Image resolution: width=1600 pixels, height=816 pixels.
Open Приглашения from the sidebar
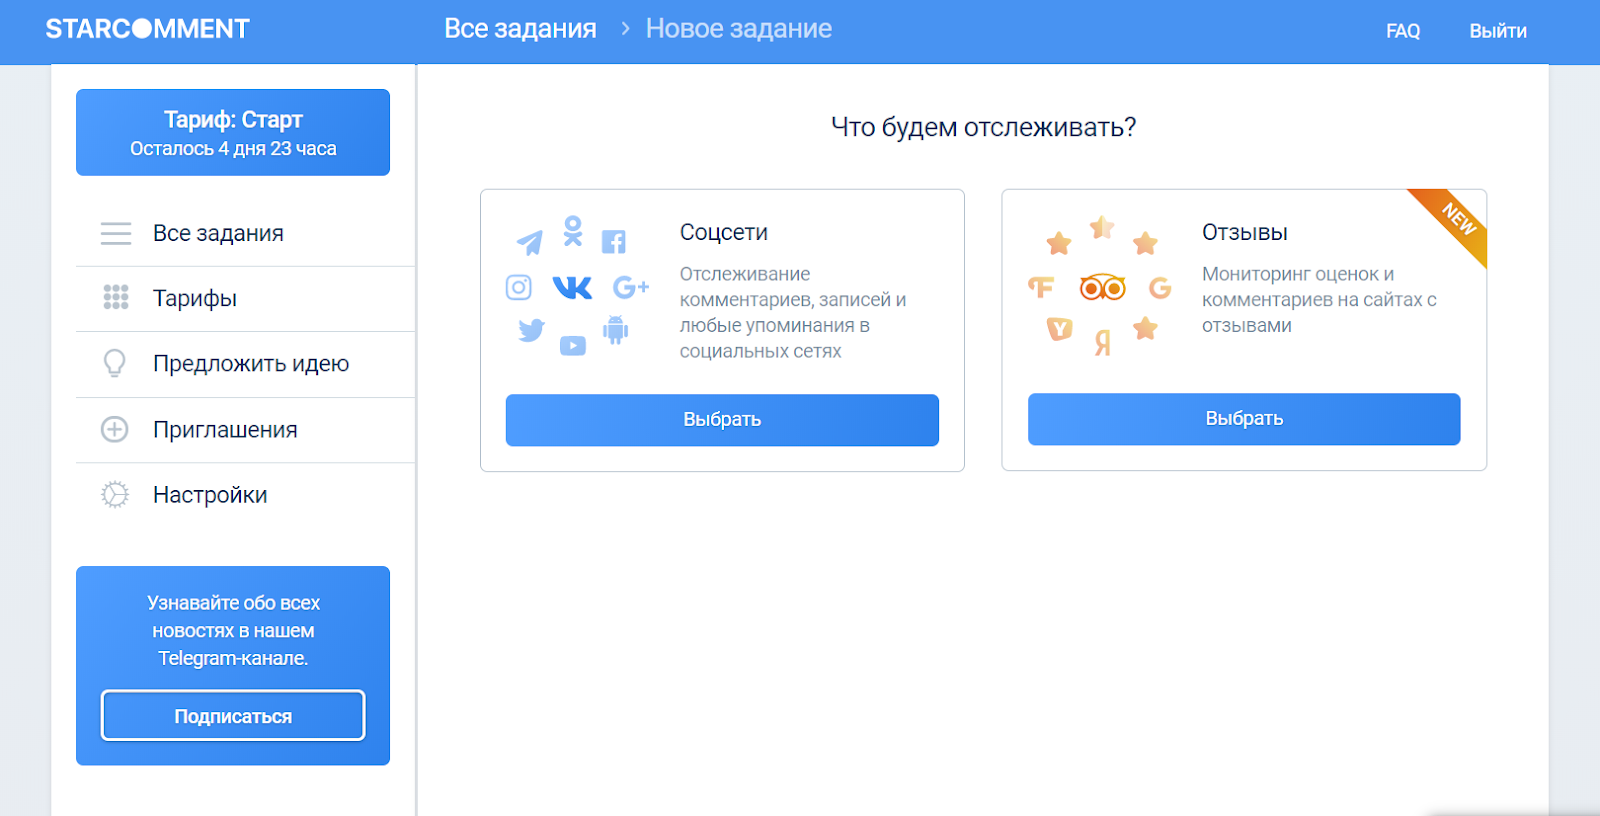[225, 430]
